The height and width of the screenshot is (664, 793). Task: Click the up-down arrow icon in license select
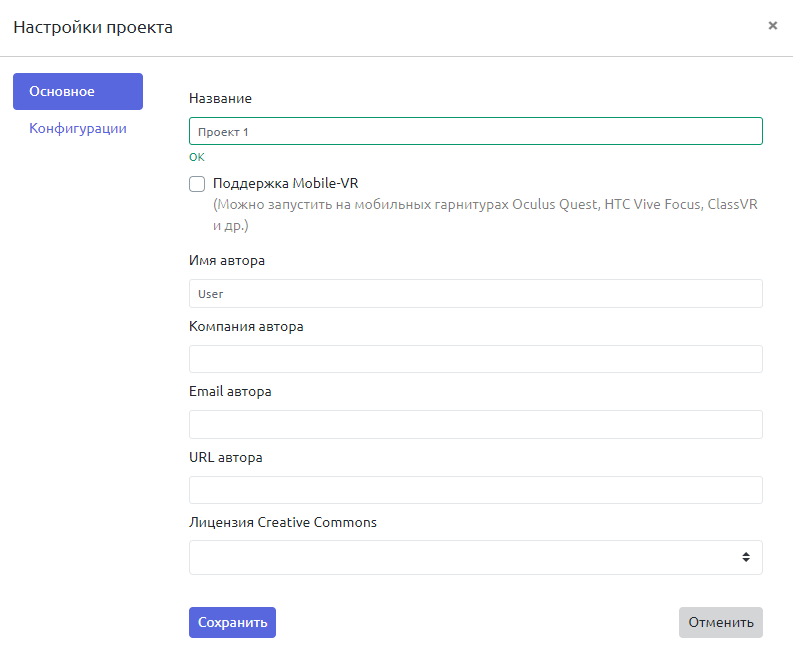coord(746,557)
